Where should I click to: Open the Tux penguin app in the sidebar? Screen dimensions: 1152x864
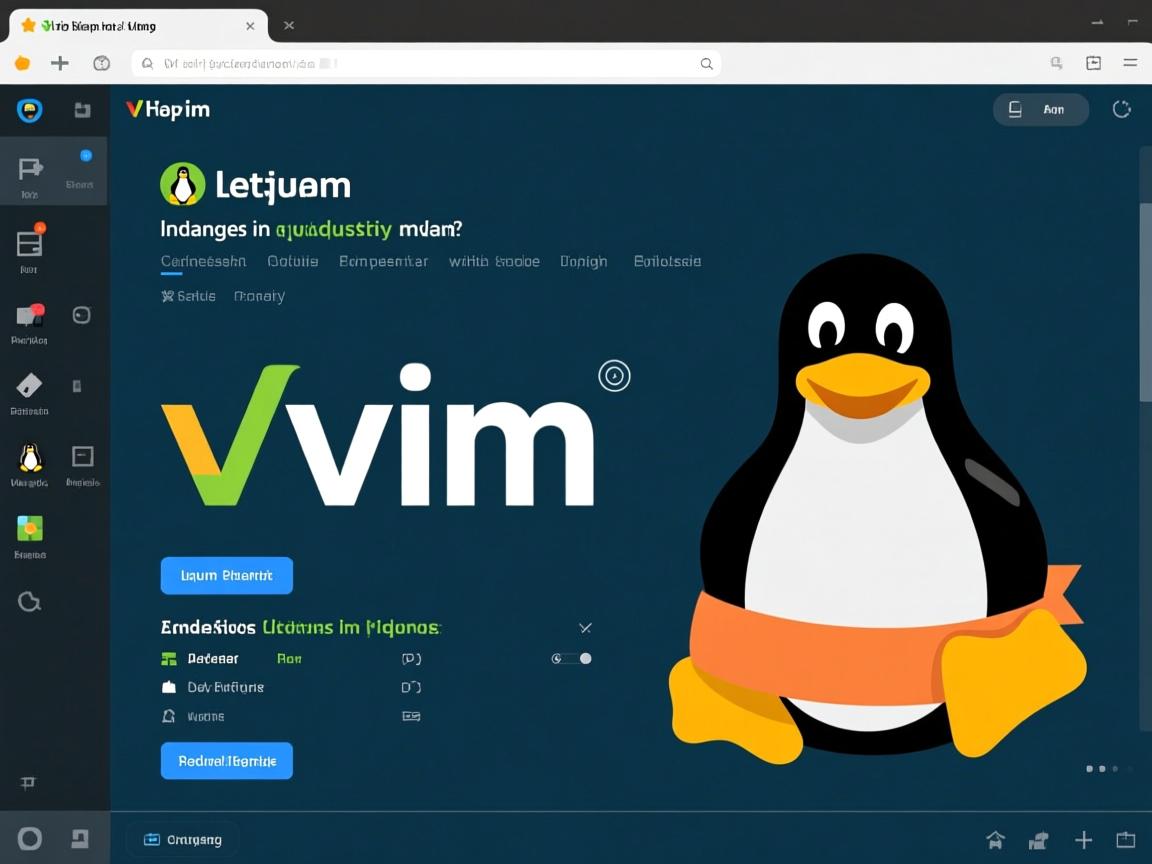coord(29,460)
